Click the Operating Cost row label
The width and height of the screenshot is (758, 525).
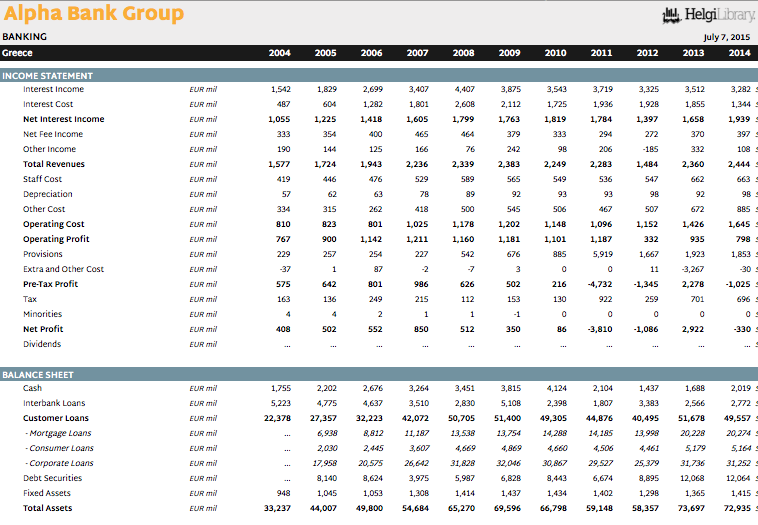[x=54, y=224]
